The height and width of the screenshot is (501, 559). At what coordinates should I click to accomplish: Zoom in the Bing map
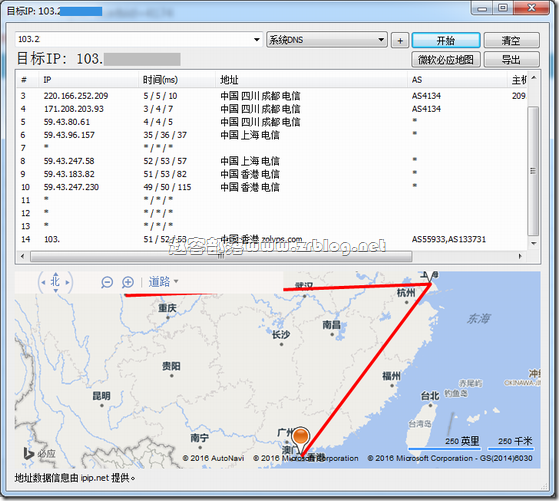(128, 282)
